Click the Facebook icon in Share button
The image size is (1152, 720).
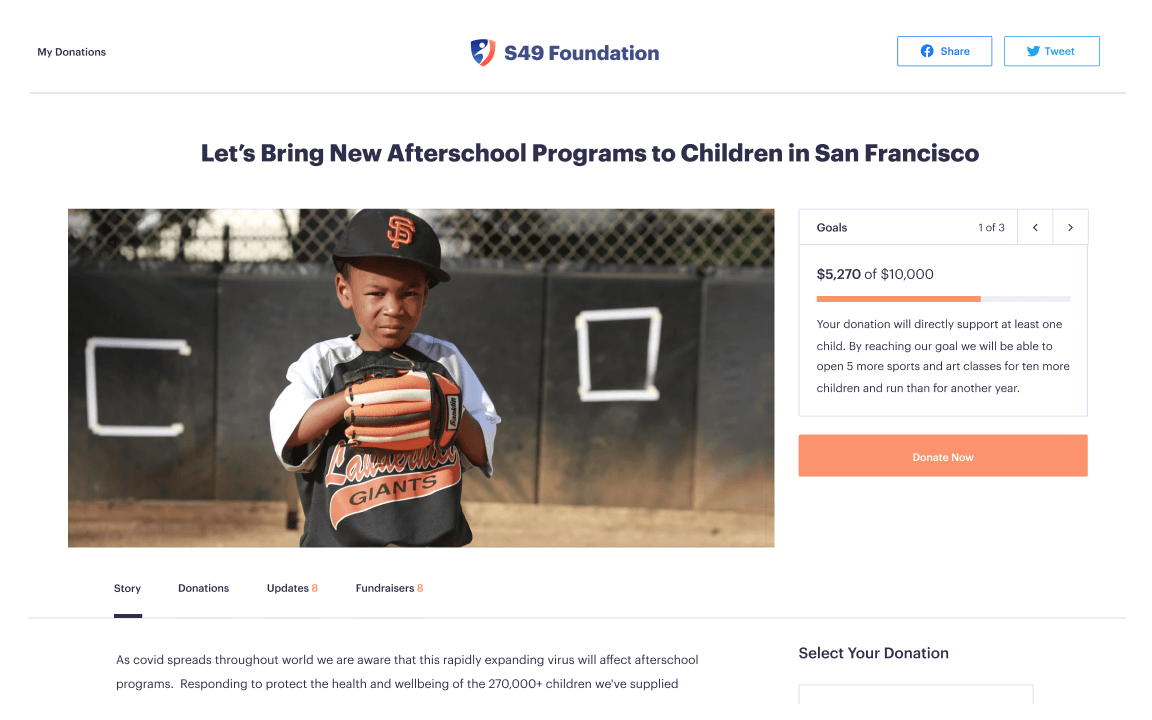click(x=927, y=51)
